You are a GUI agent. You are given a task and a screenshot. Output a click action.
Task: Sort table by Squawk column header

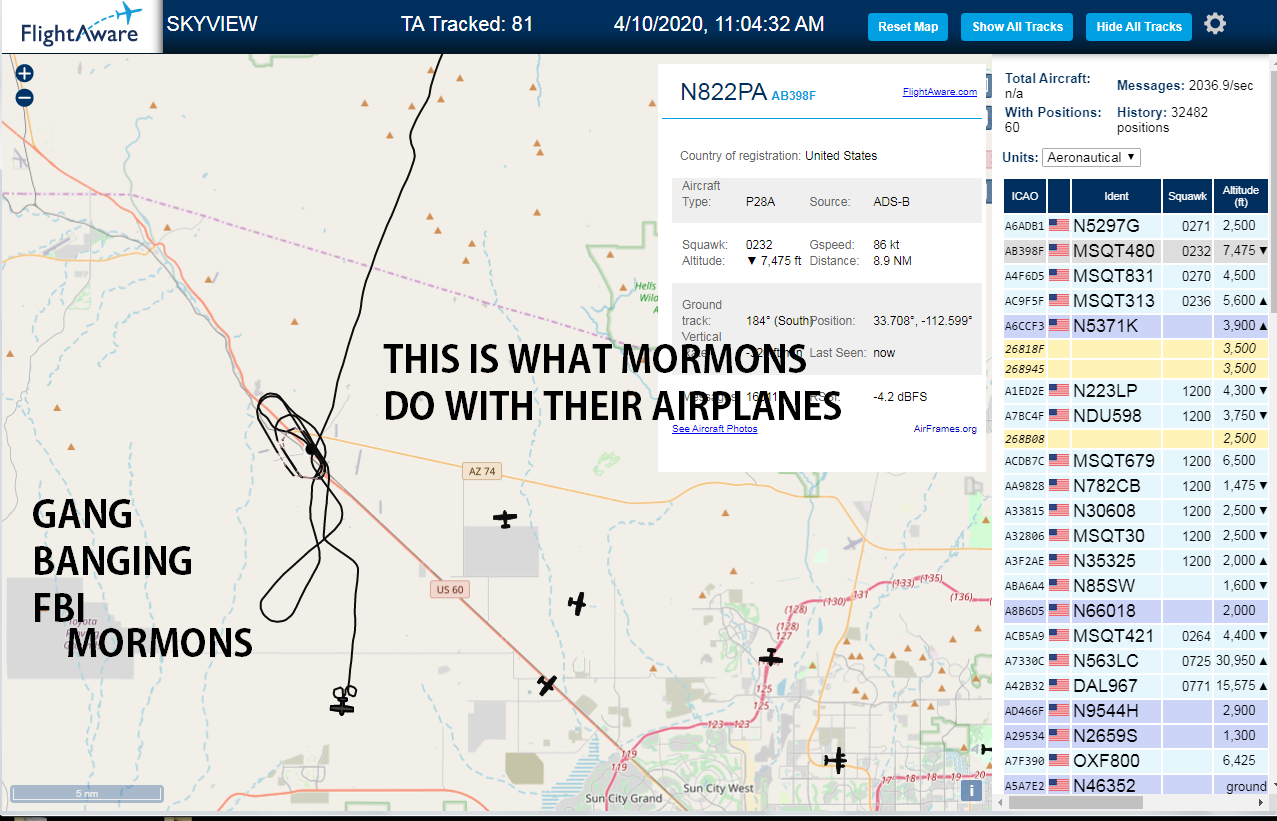point(1187,196)
